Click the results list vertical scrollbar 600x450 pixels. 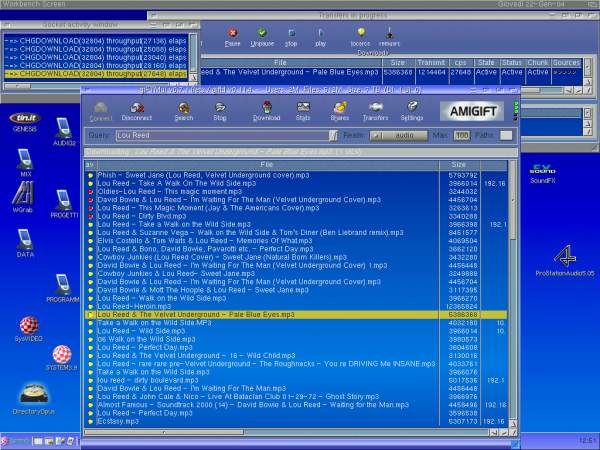[513, 290]
